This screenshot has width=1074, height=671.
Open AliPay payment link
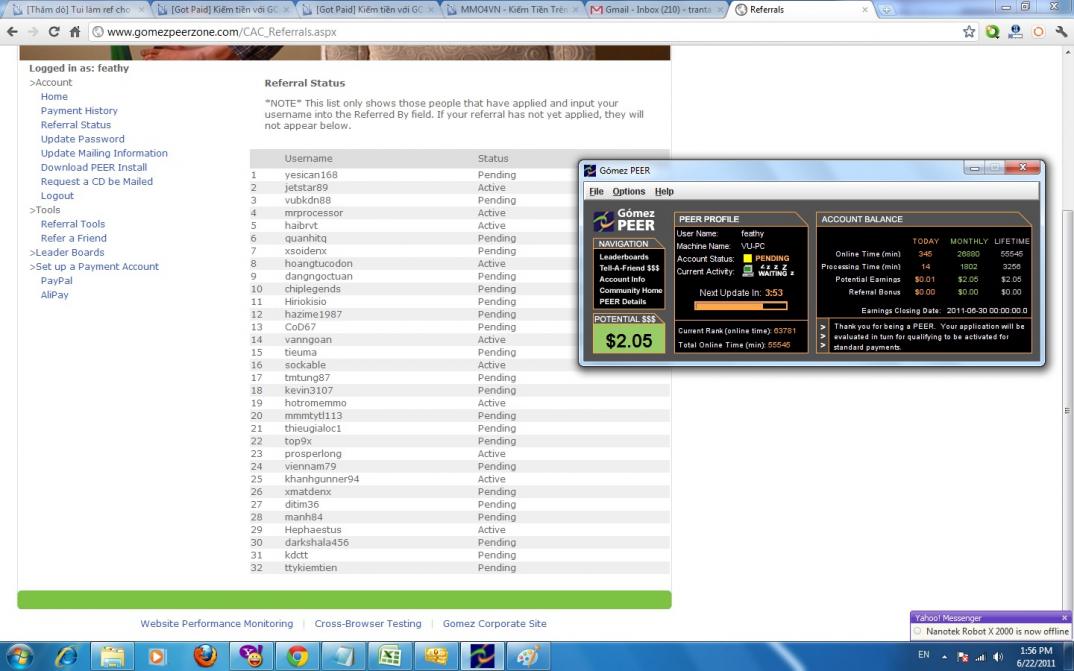pyautogui.click(x=54, y=295)
